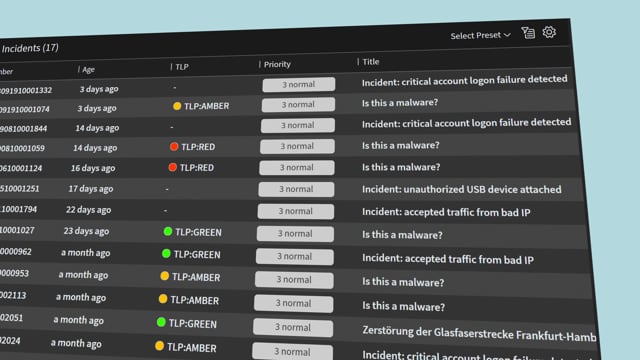Select incident number 0610001124
This screenshot has height=360, width=640.
pyautogui.click(x=21, y=168)
